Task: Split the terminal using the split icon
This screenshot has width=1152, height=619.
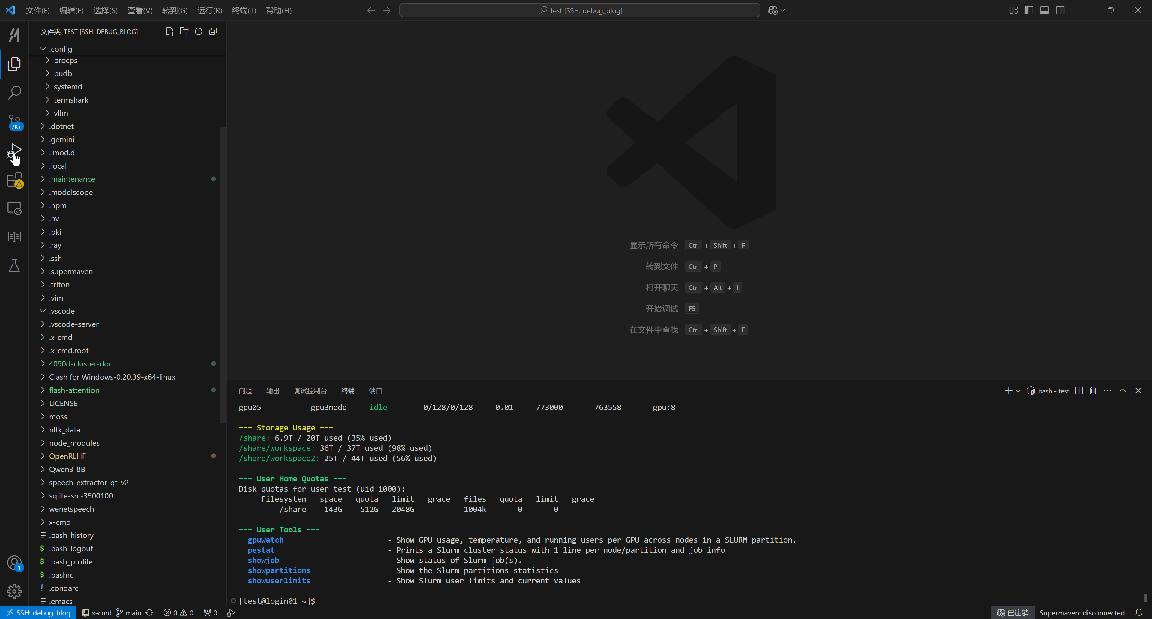Action: (1078, 391)
